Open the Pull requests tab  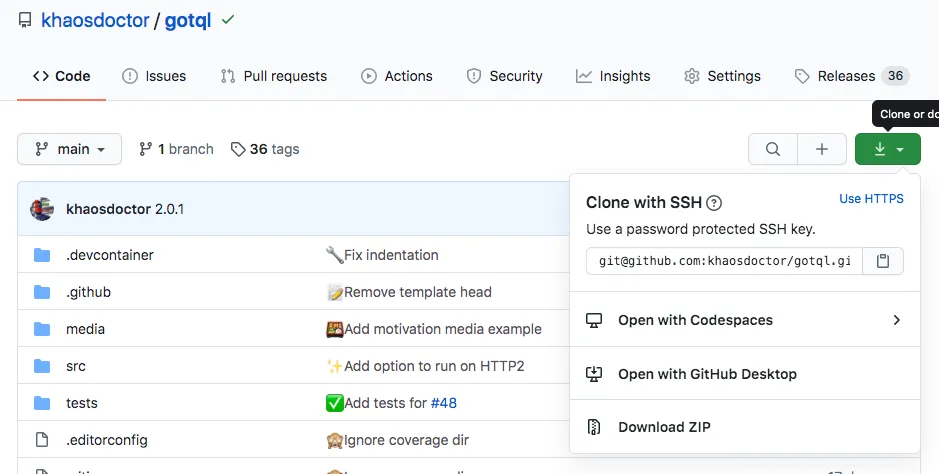click(x=274, y=76)
